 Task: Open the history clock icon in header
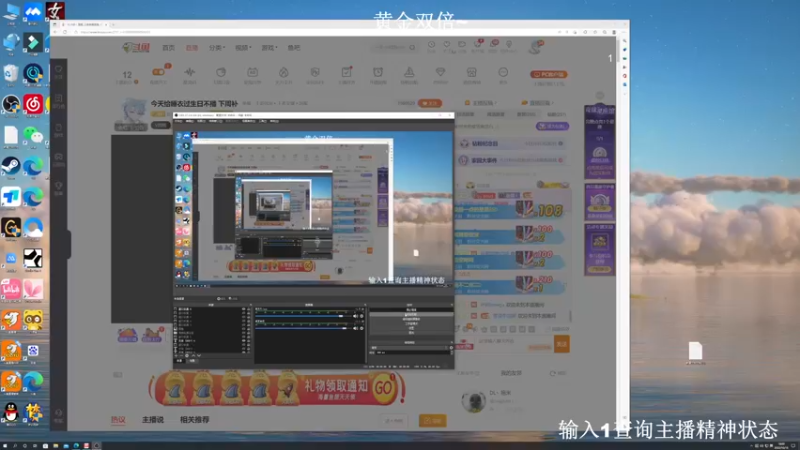coord(432,45)
